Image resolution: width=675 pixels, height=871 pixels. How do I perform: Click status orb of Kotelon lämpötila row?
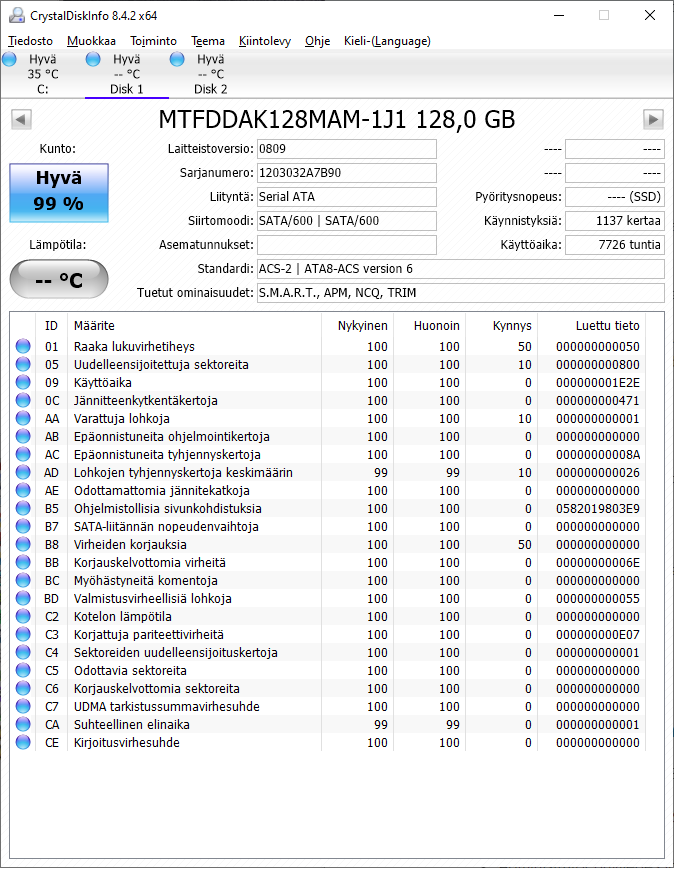[23, 617]
